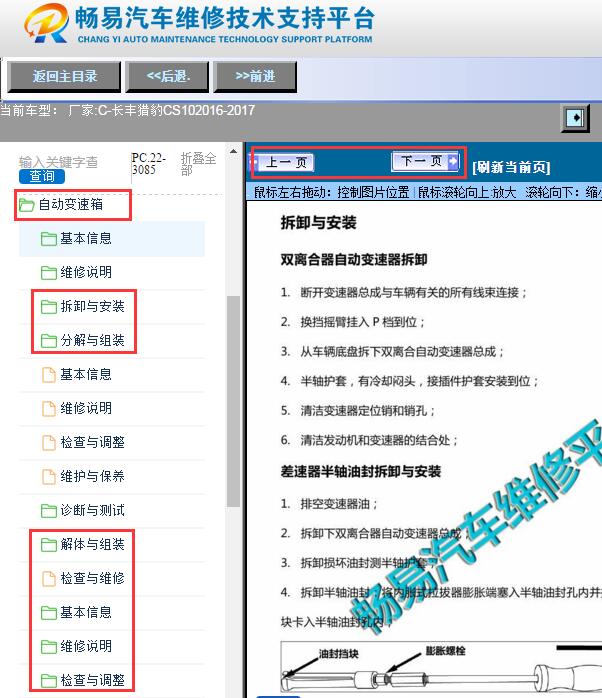This screenshot has width=602, height=698.
Task: Open the 基本信息 item with the document icon
Action: (86, 374)
